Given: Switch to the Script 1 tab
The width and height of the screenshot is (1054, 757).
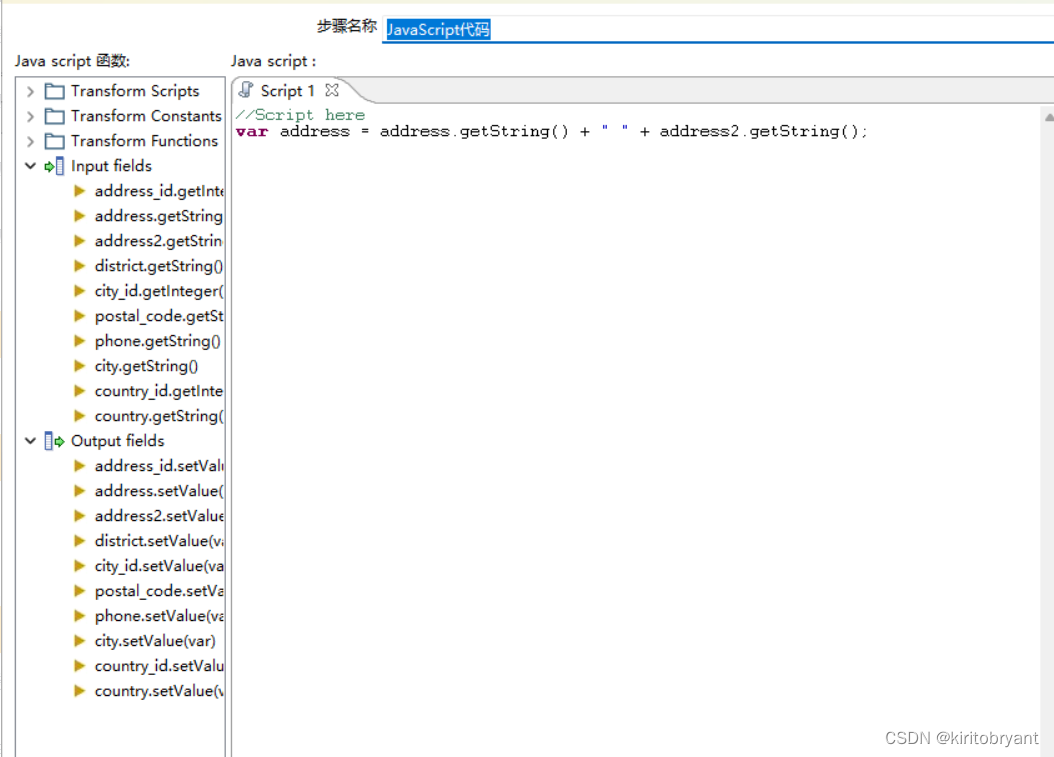Looking at the screenshot, I should (x=288, y=90).
